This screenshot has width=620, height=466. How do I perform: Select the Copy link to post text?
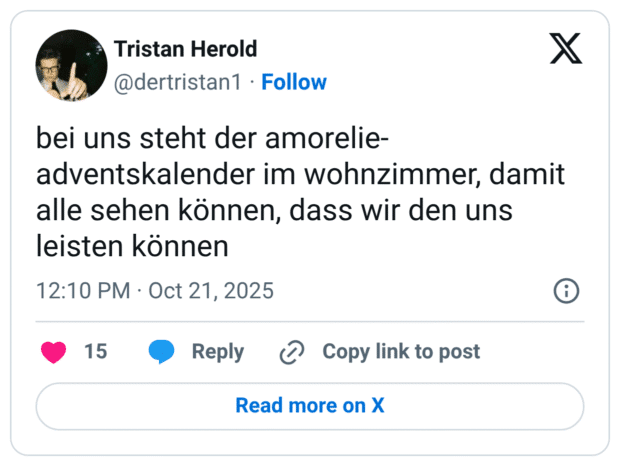click(x=400, y=352)
